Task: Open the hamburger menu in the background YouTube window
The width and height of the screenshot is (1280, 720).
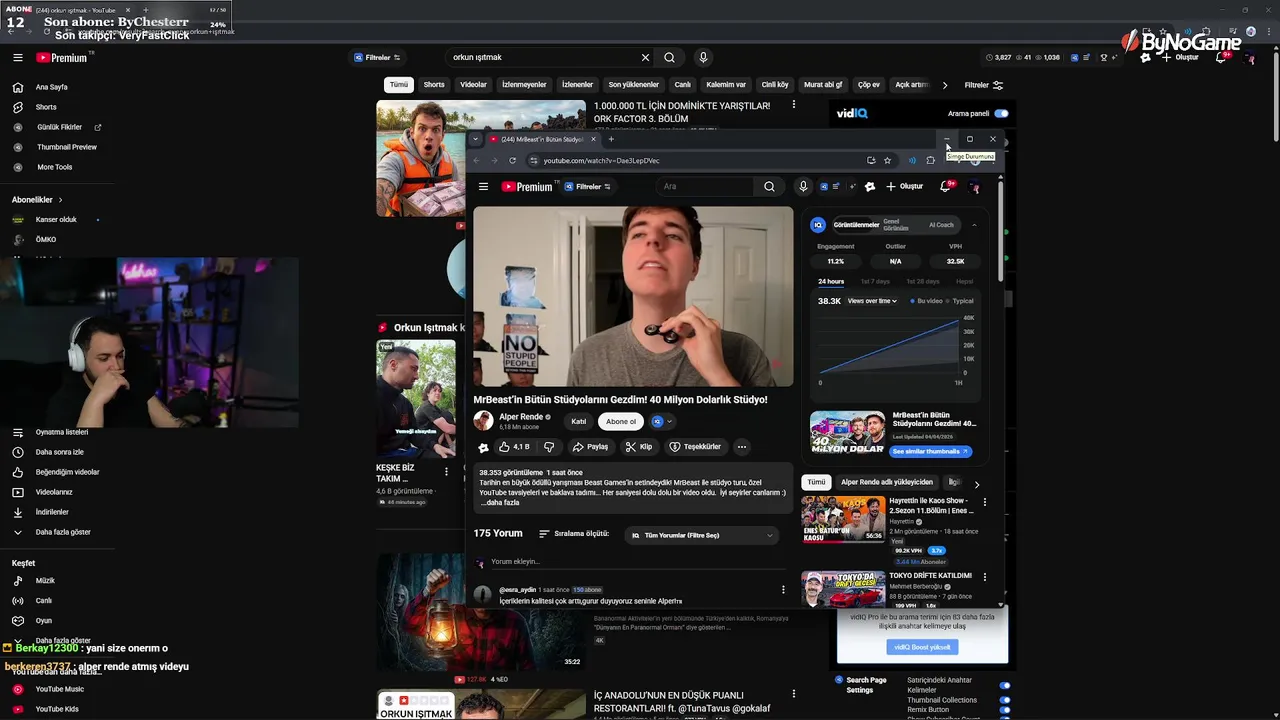Action: click(17, 58)
